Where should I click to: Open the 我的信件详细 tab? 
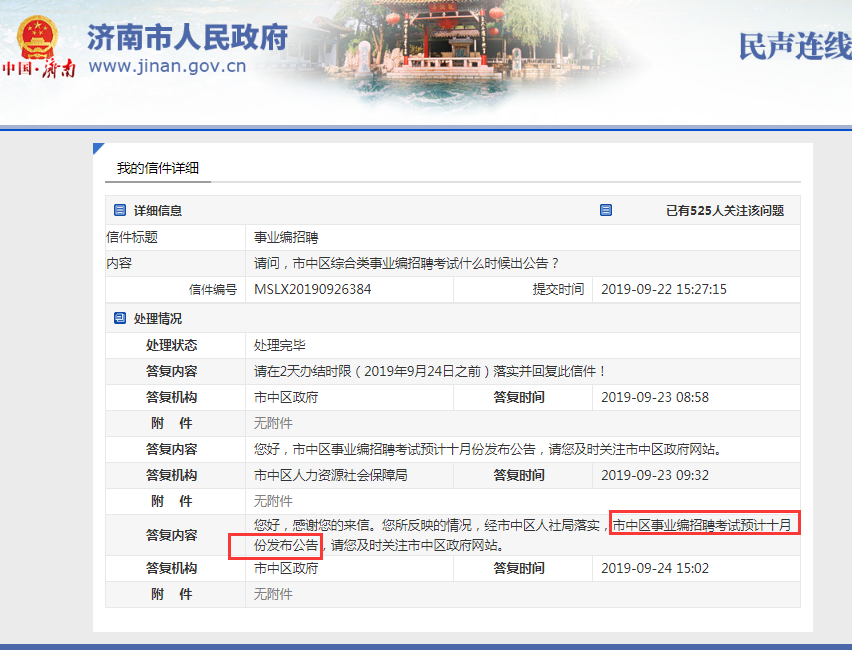point(158,168)
